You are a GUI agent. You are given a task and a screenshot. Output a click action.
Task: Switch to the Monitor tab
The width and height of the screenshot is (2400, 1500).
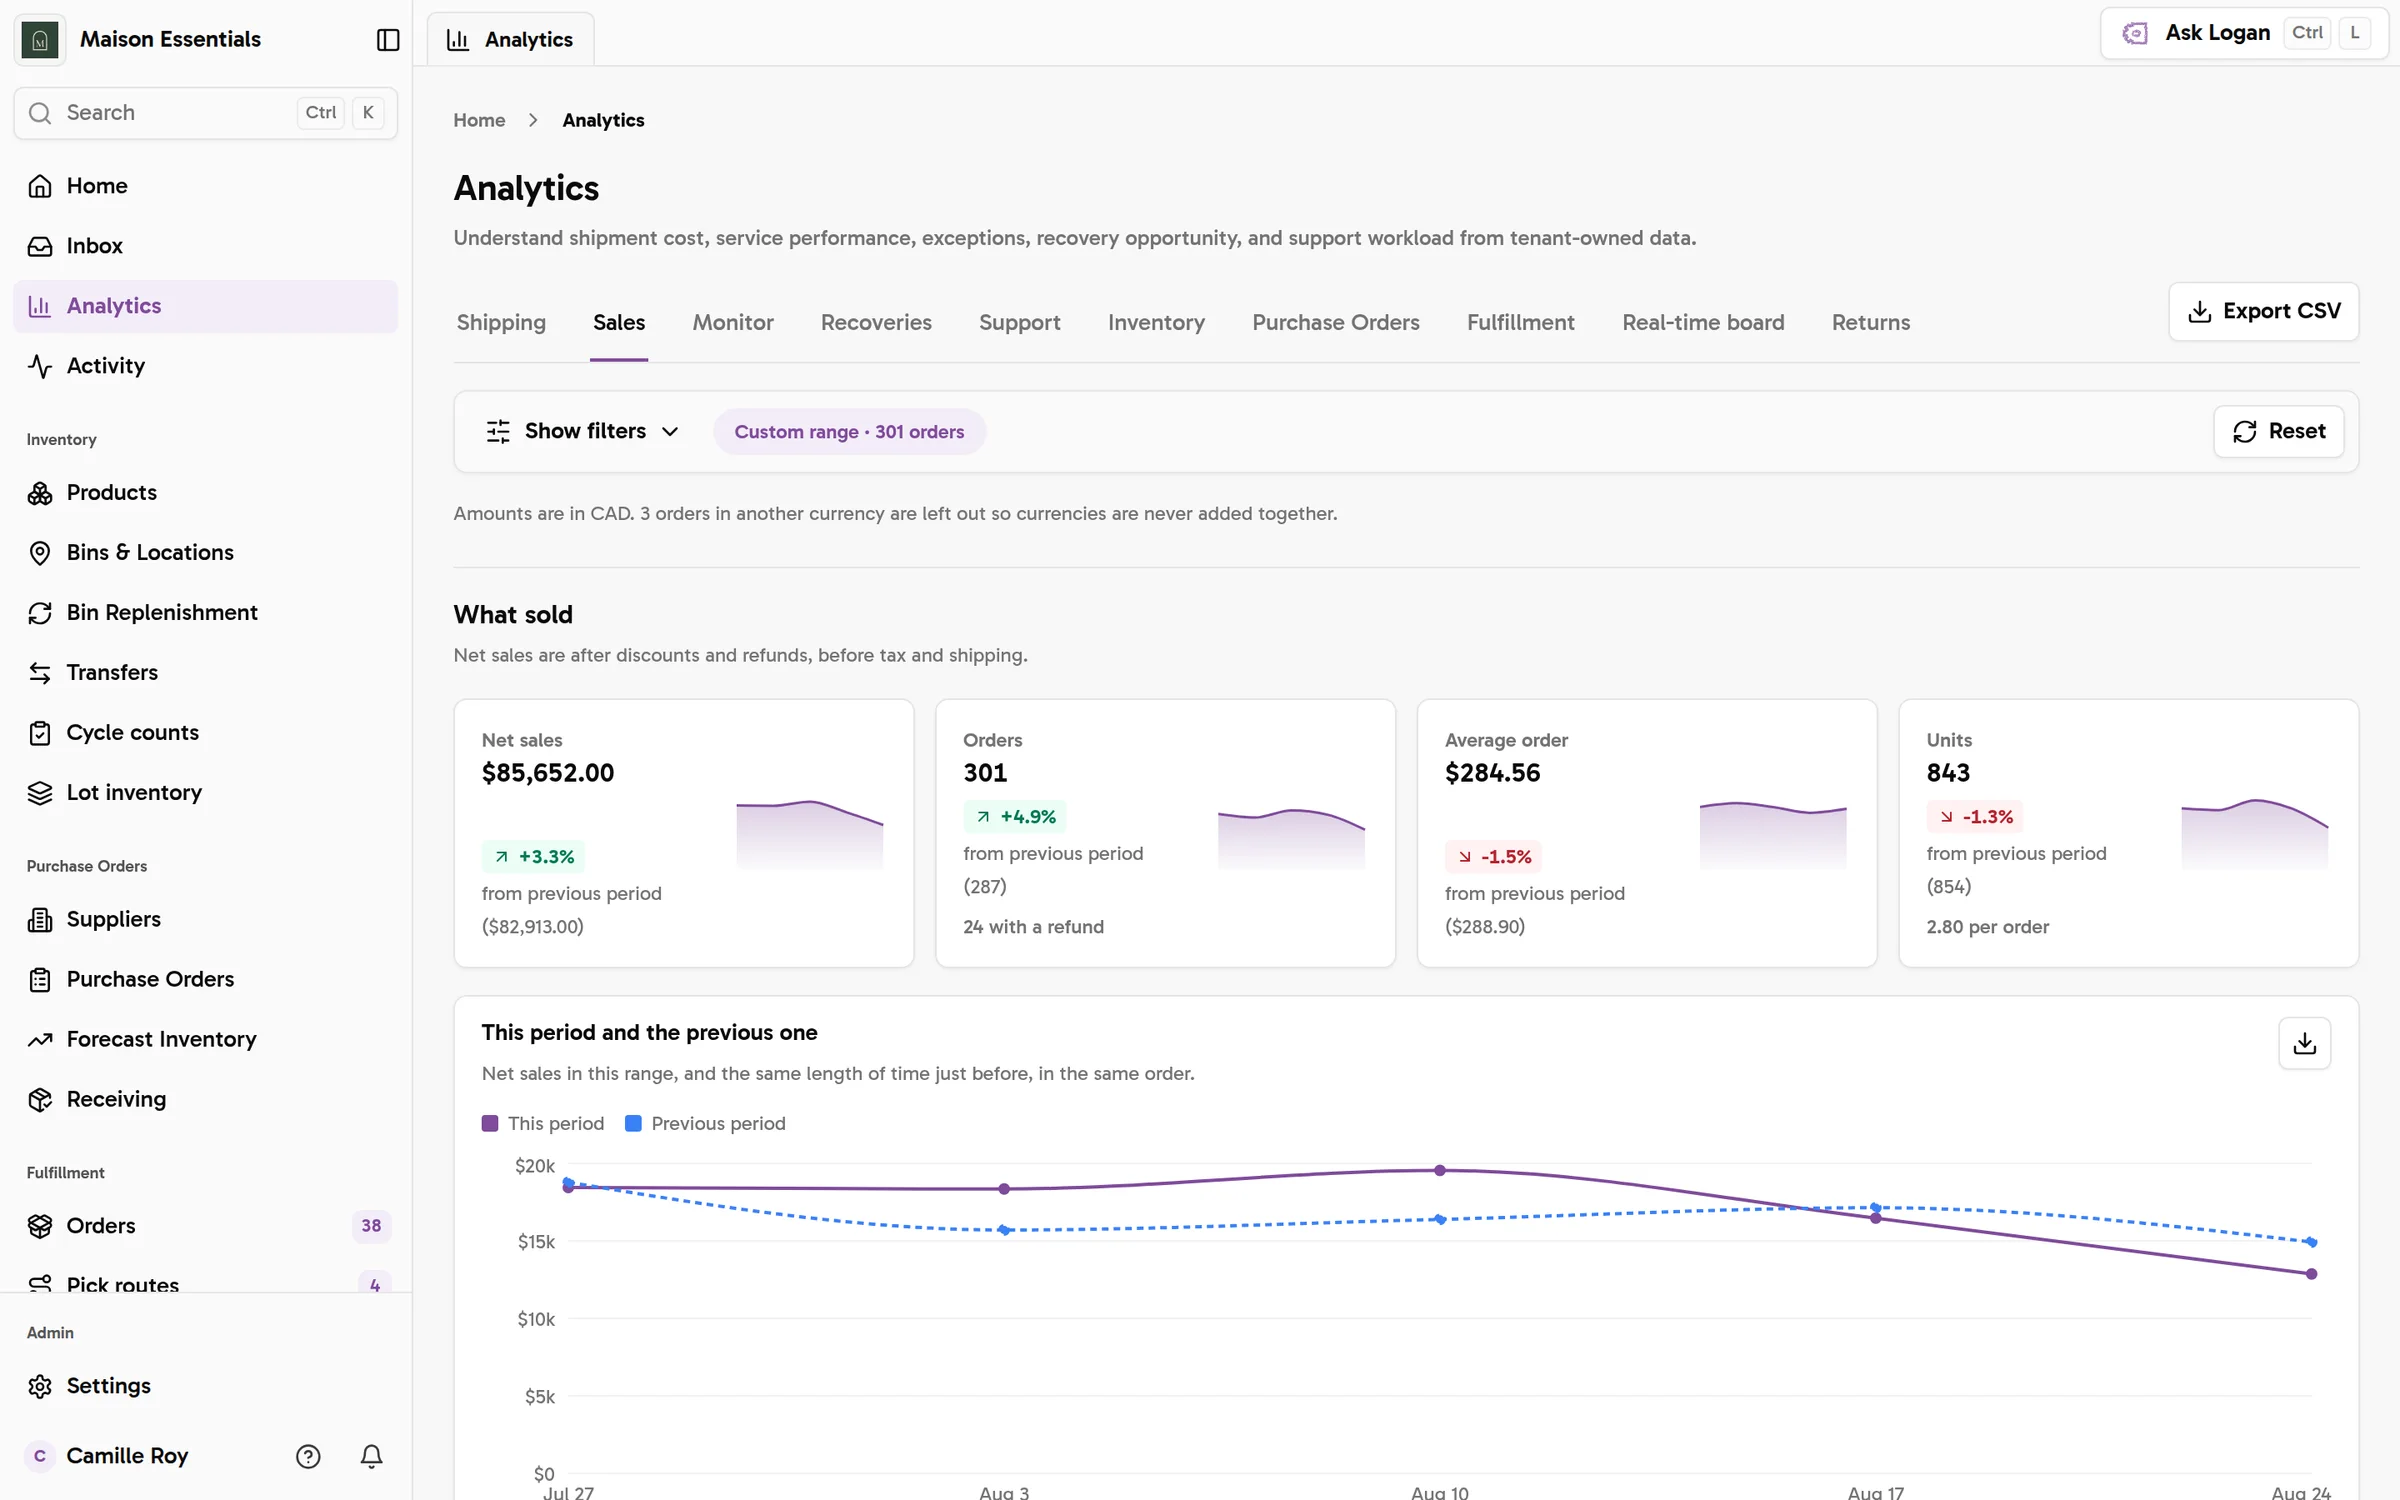733,322
